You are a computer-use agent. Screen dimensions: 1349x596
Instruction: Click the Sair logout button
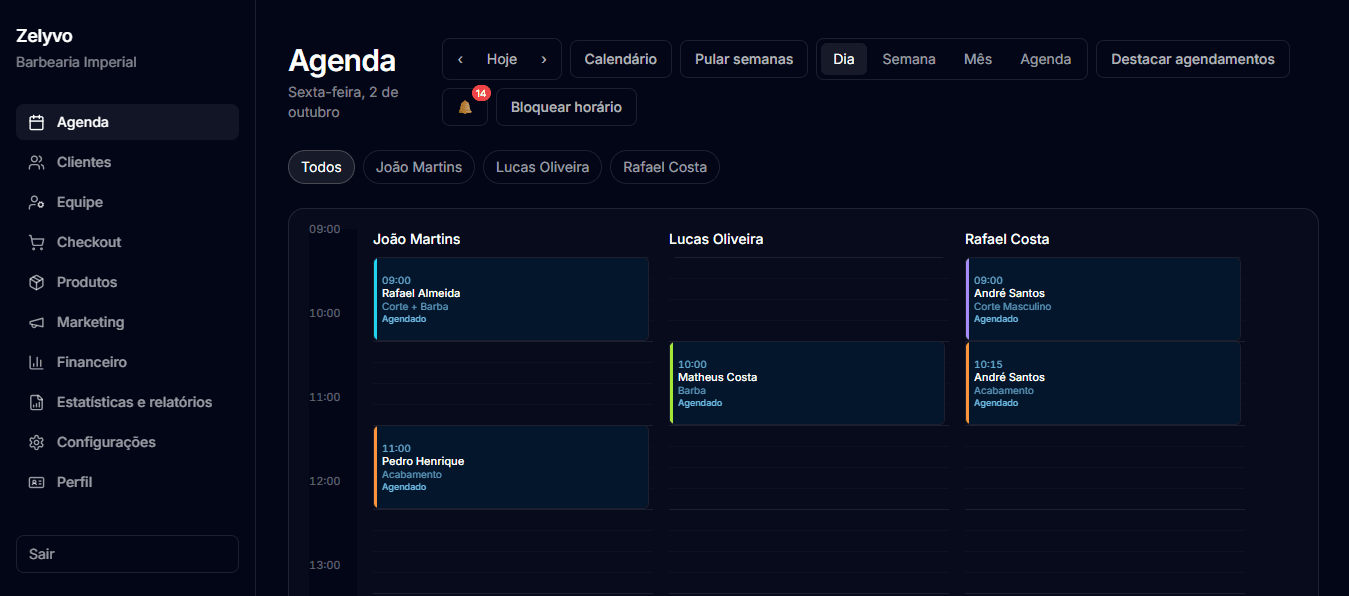[x=127, y=554]
